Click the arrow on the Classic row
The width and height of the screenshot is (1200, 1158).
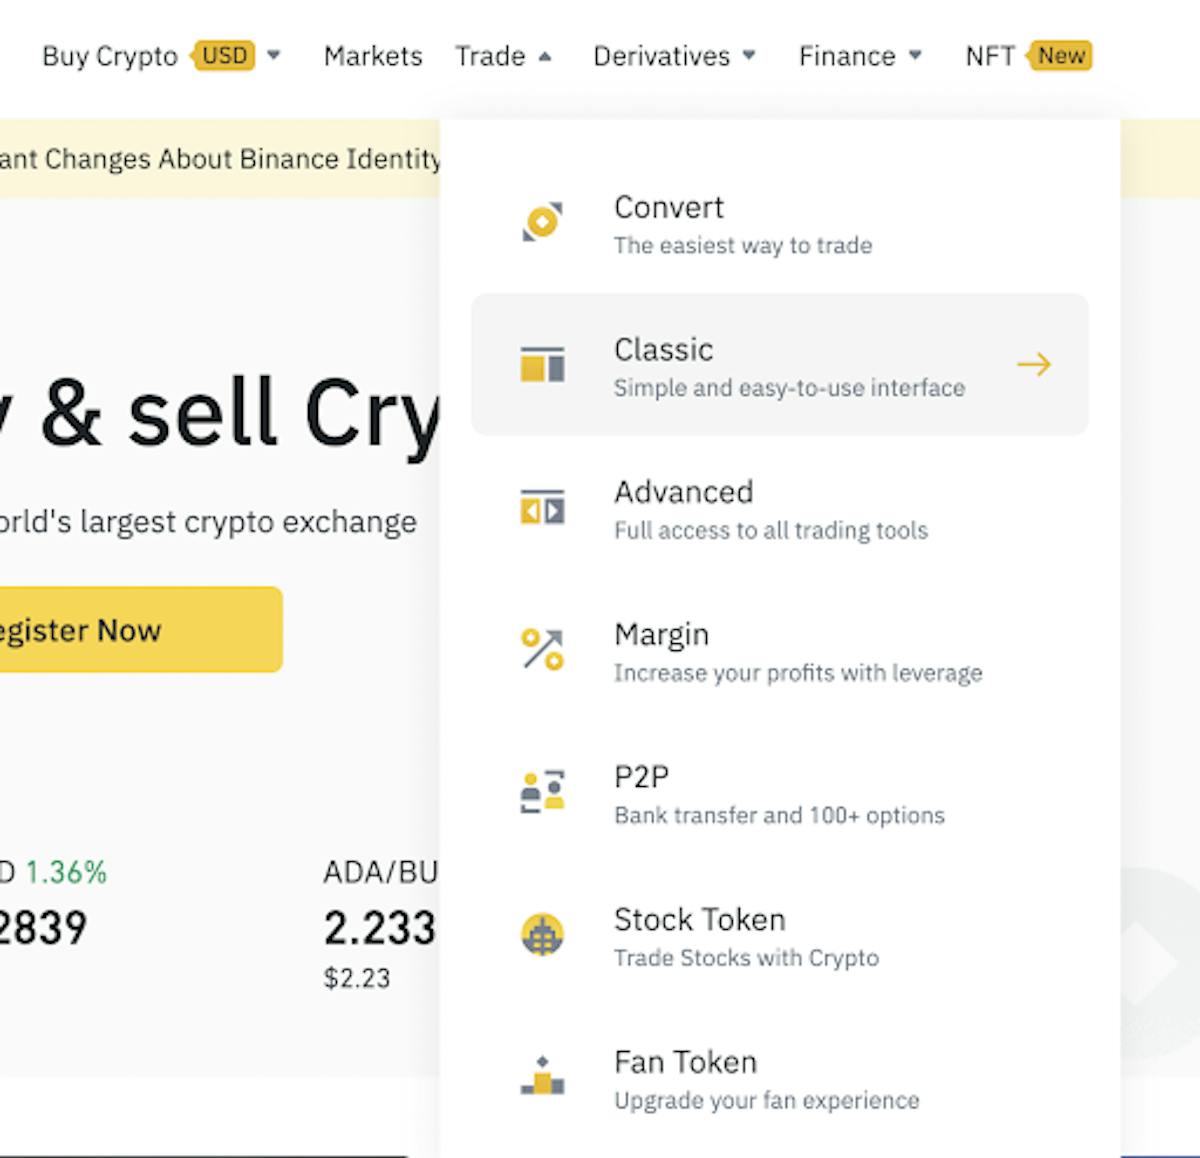coord(1034,364)
